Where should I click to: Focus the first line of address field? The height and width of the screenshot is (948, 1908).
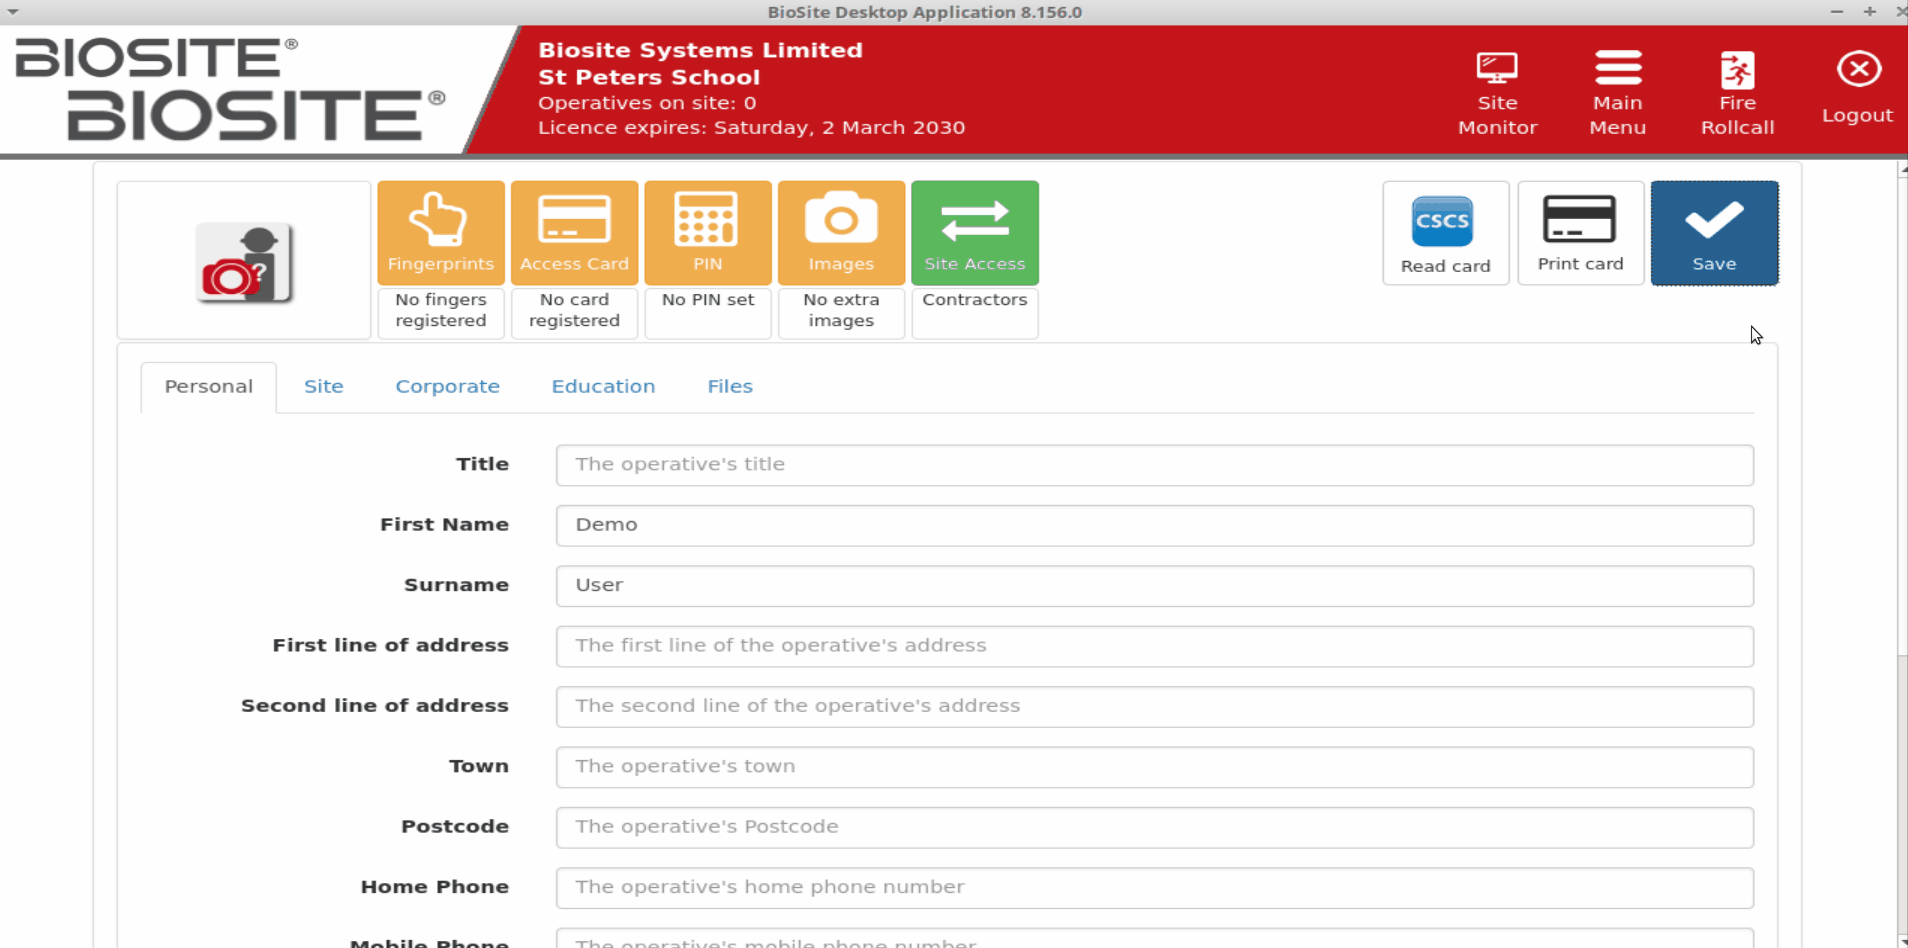(x=1154, y=646)
